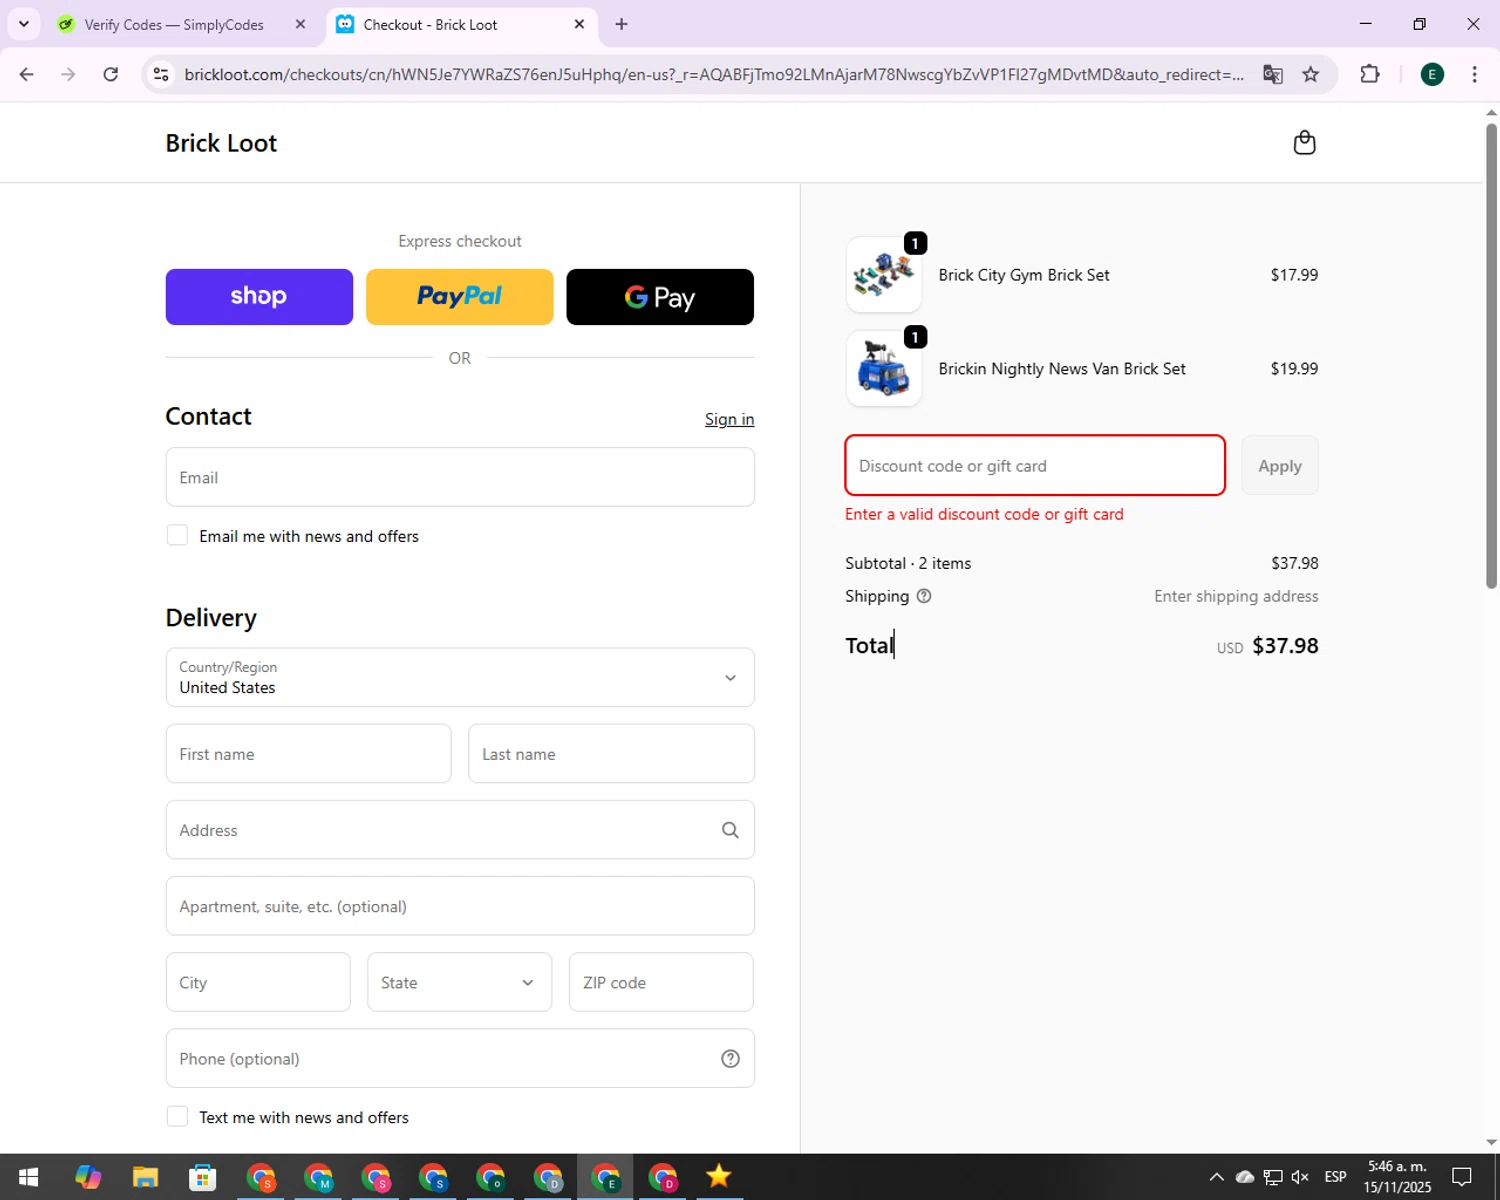
Task: Focus the Address field
Action: pos(460,830)
